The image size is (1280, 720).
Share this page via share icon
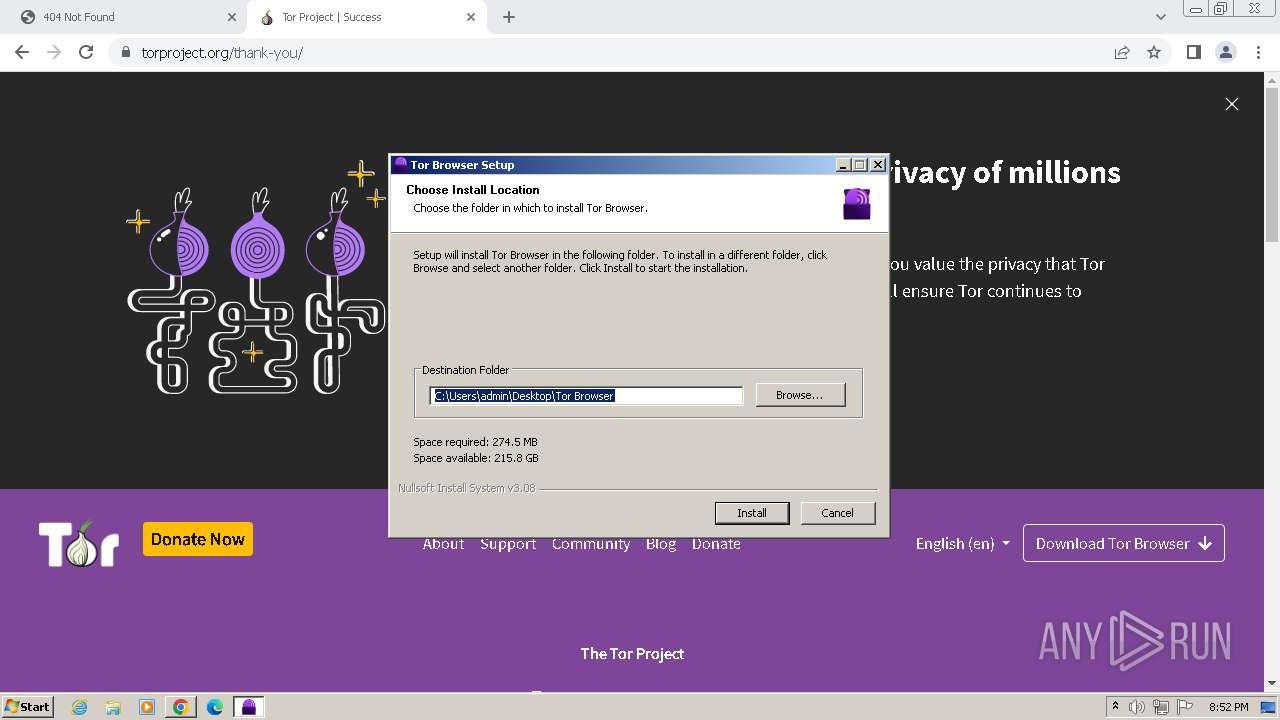point(1122,52)
